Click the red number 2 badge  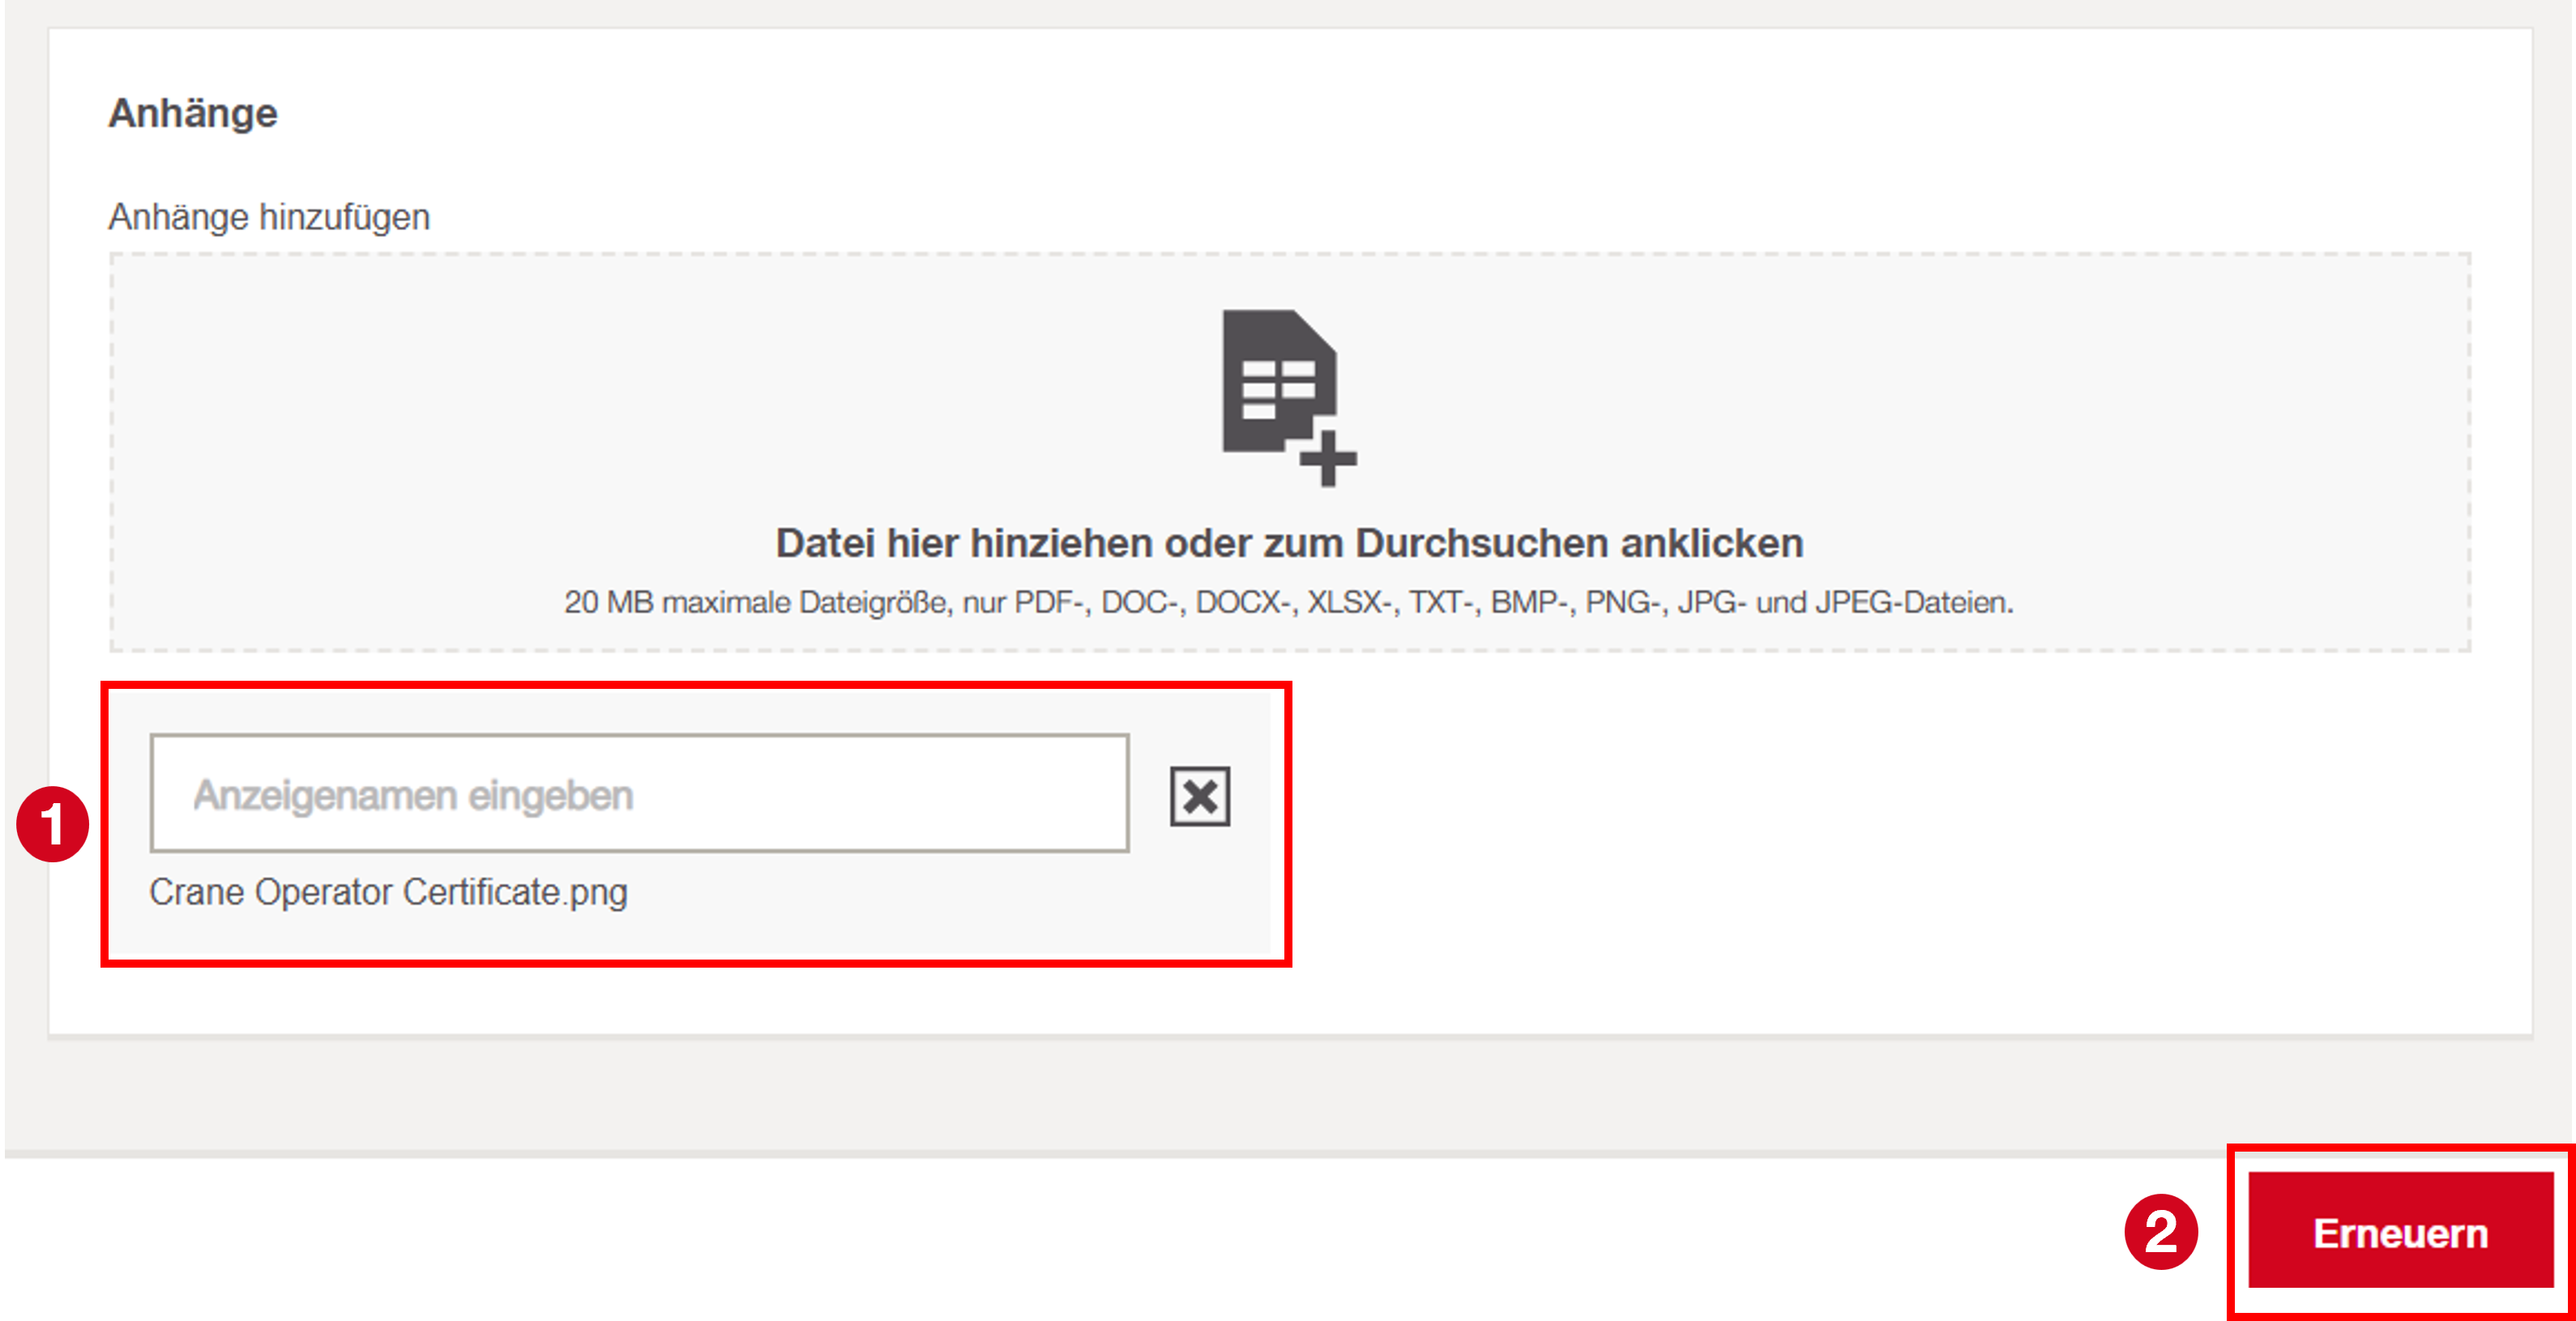click(x=2160, y=1232)
